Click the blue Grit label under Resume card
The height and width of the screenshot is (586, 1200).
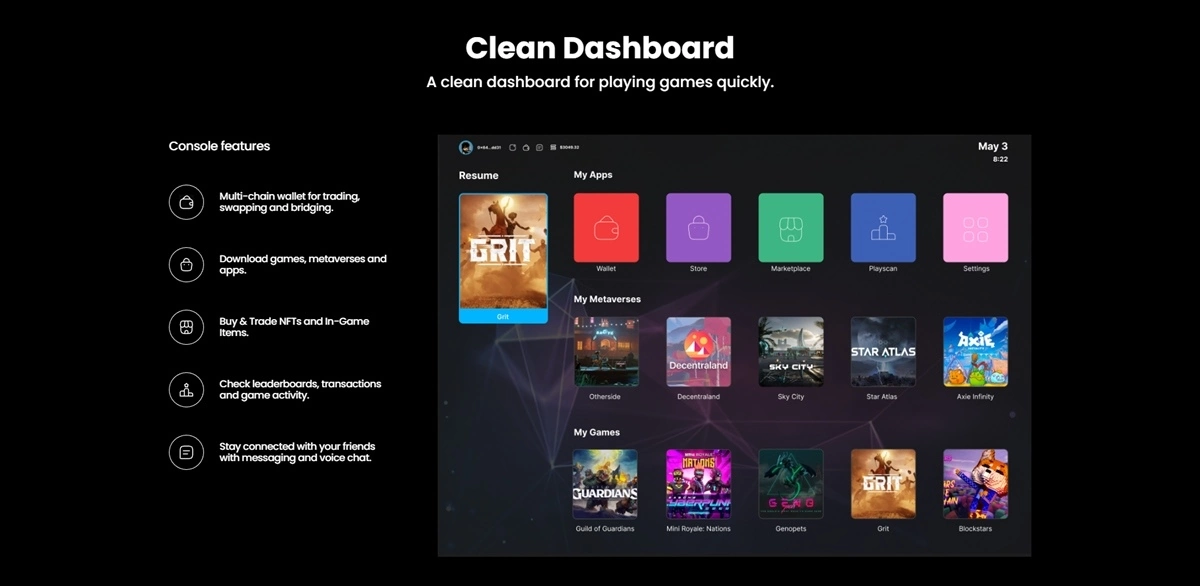coord(503,316)
